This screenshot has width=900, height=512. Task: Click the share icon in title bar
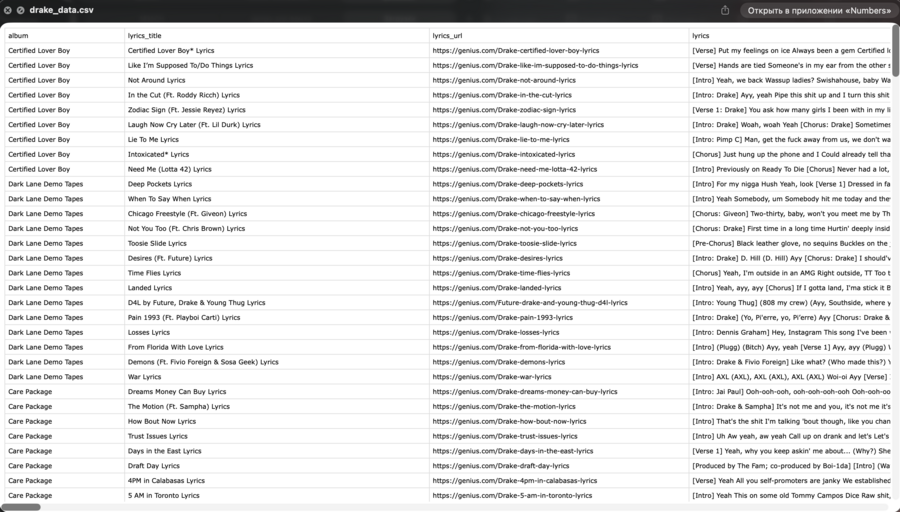(x=725, y=10)
